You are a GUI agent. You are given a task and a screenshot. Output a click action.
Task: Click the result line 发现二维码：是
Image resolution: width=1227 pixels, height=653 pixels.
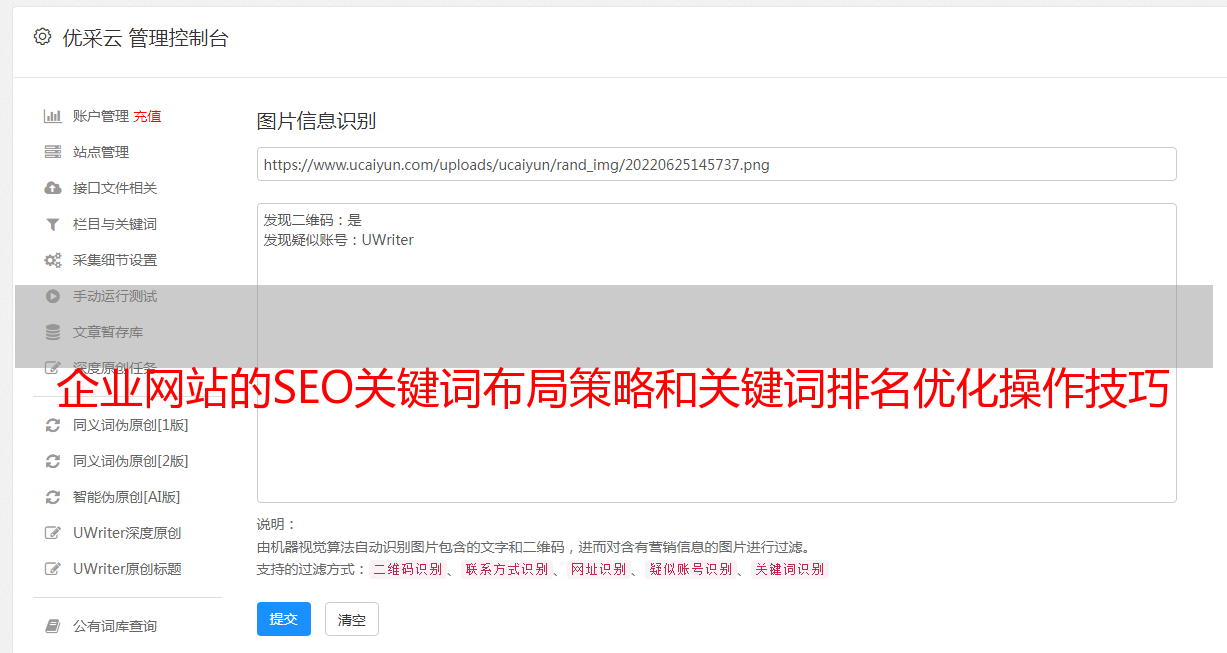click(313, 220)
